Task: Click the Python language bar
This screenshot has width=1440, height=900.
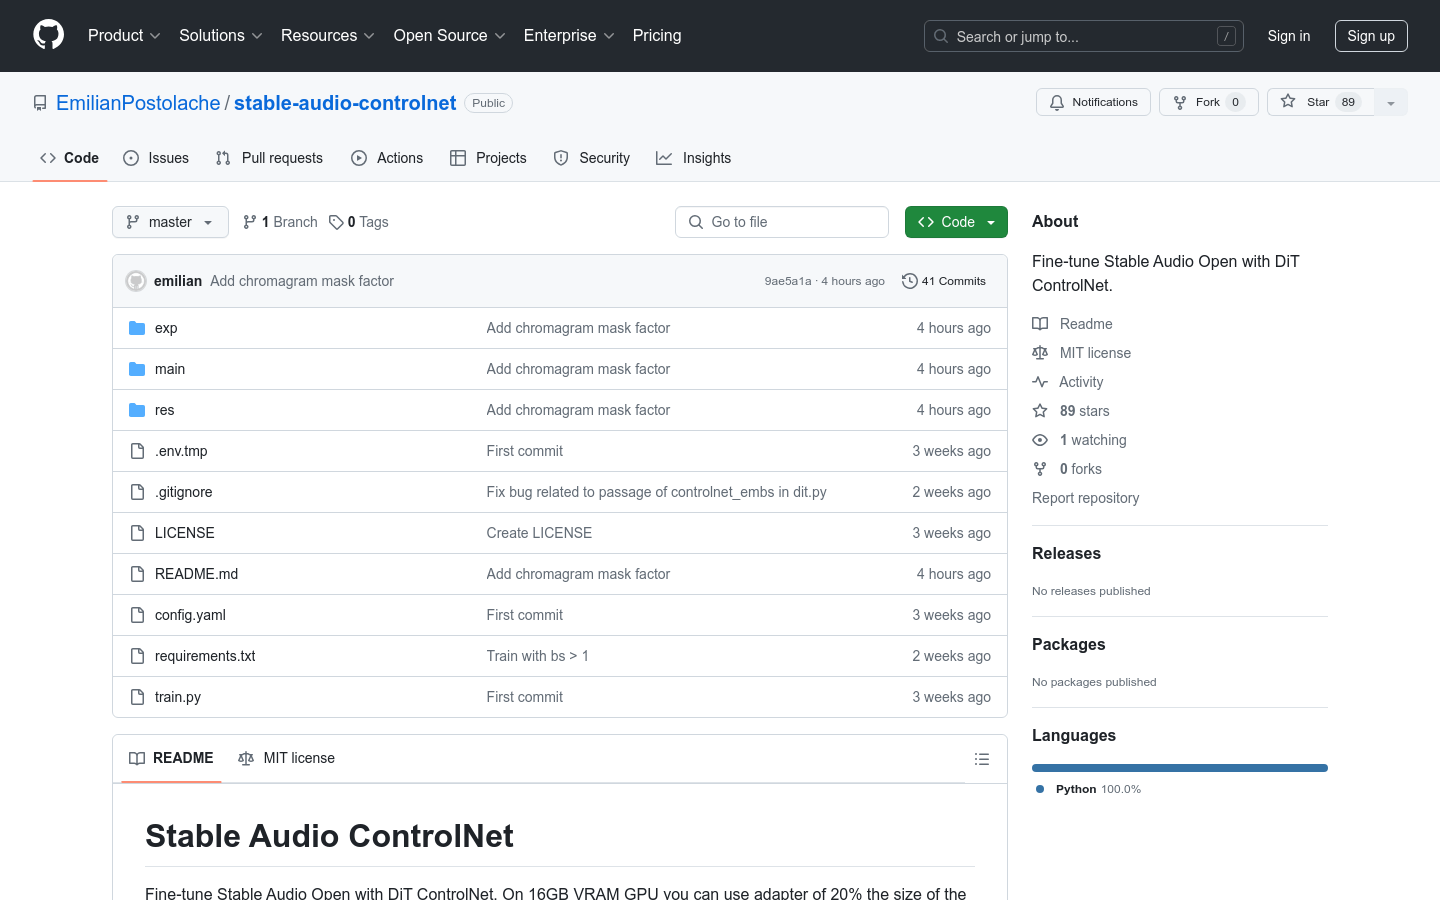Action: (x=1180, y=768)
